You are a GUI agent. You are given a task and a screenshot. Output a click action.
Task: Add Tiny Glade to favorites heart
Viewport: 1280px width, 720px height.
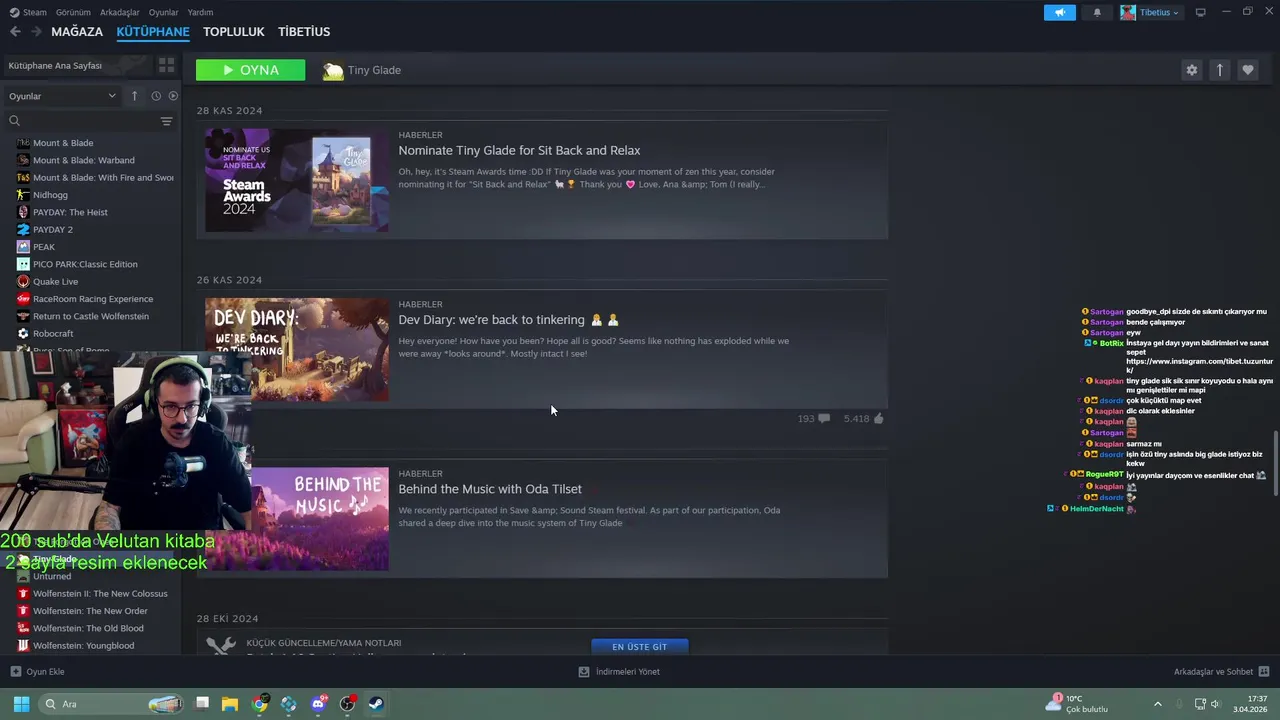click(x=1247, y=70)
